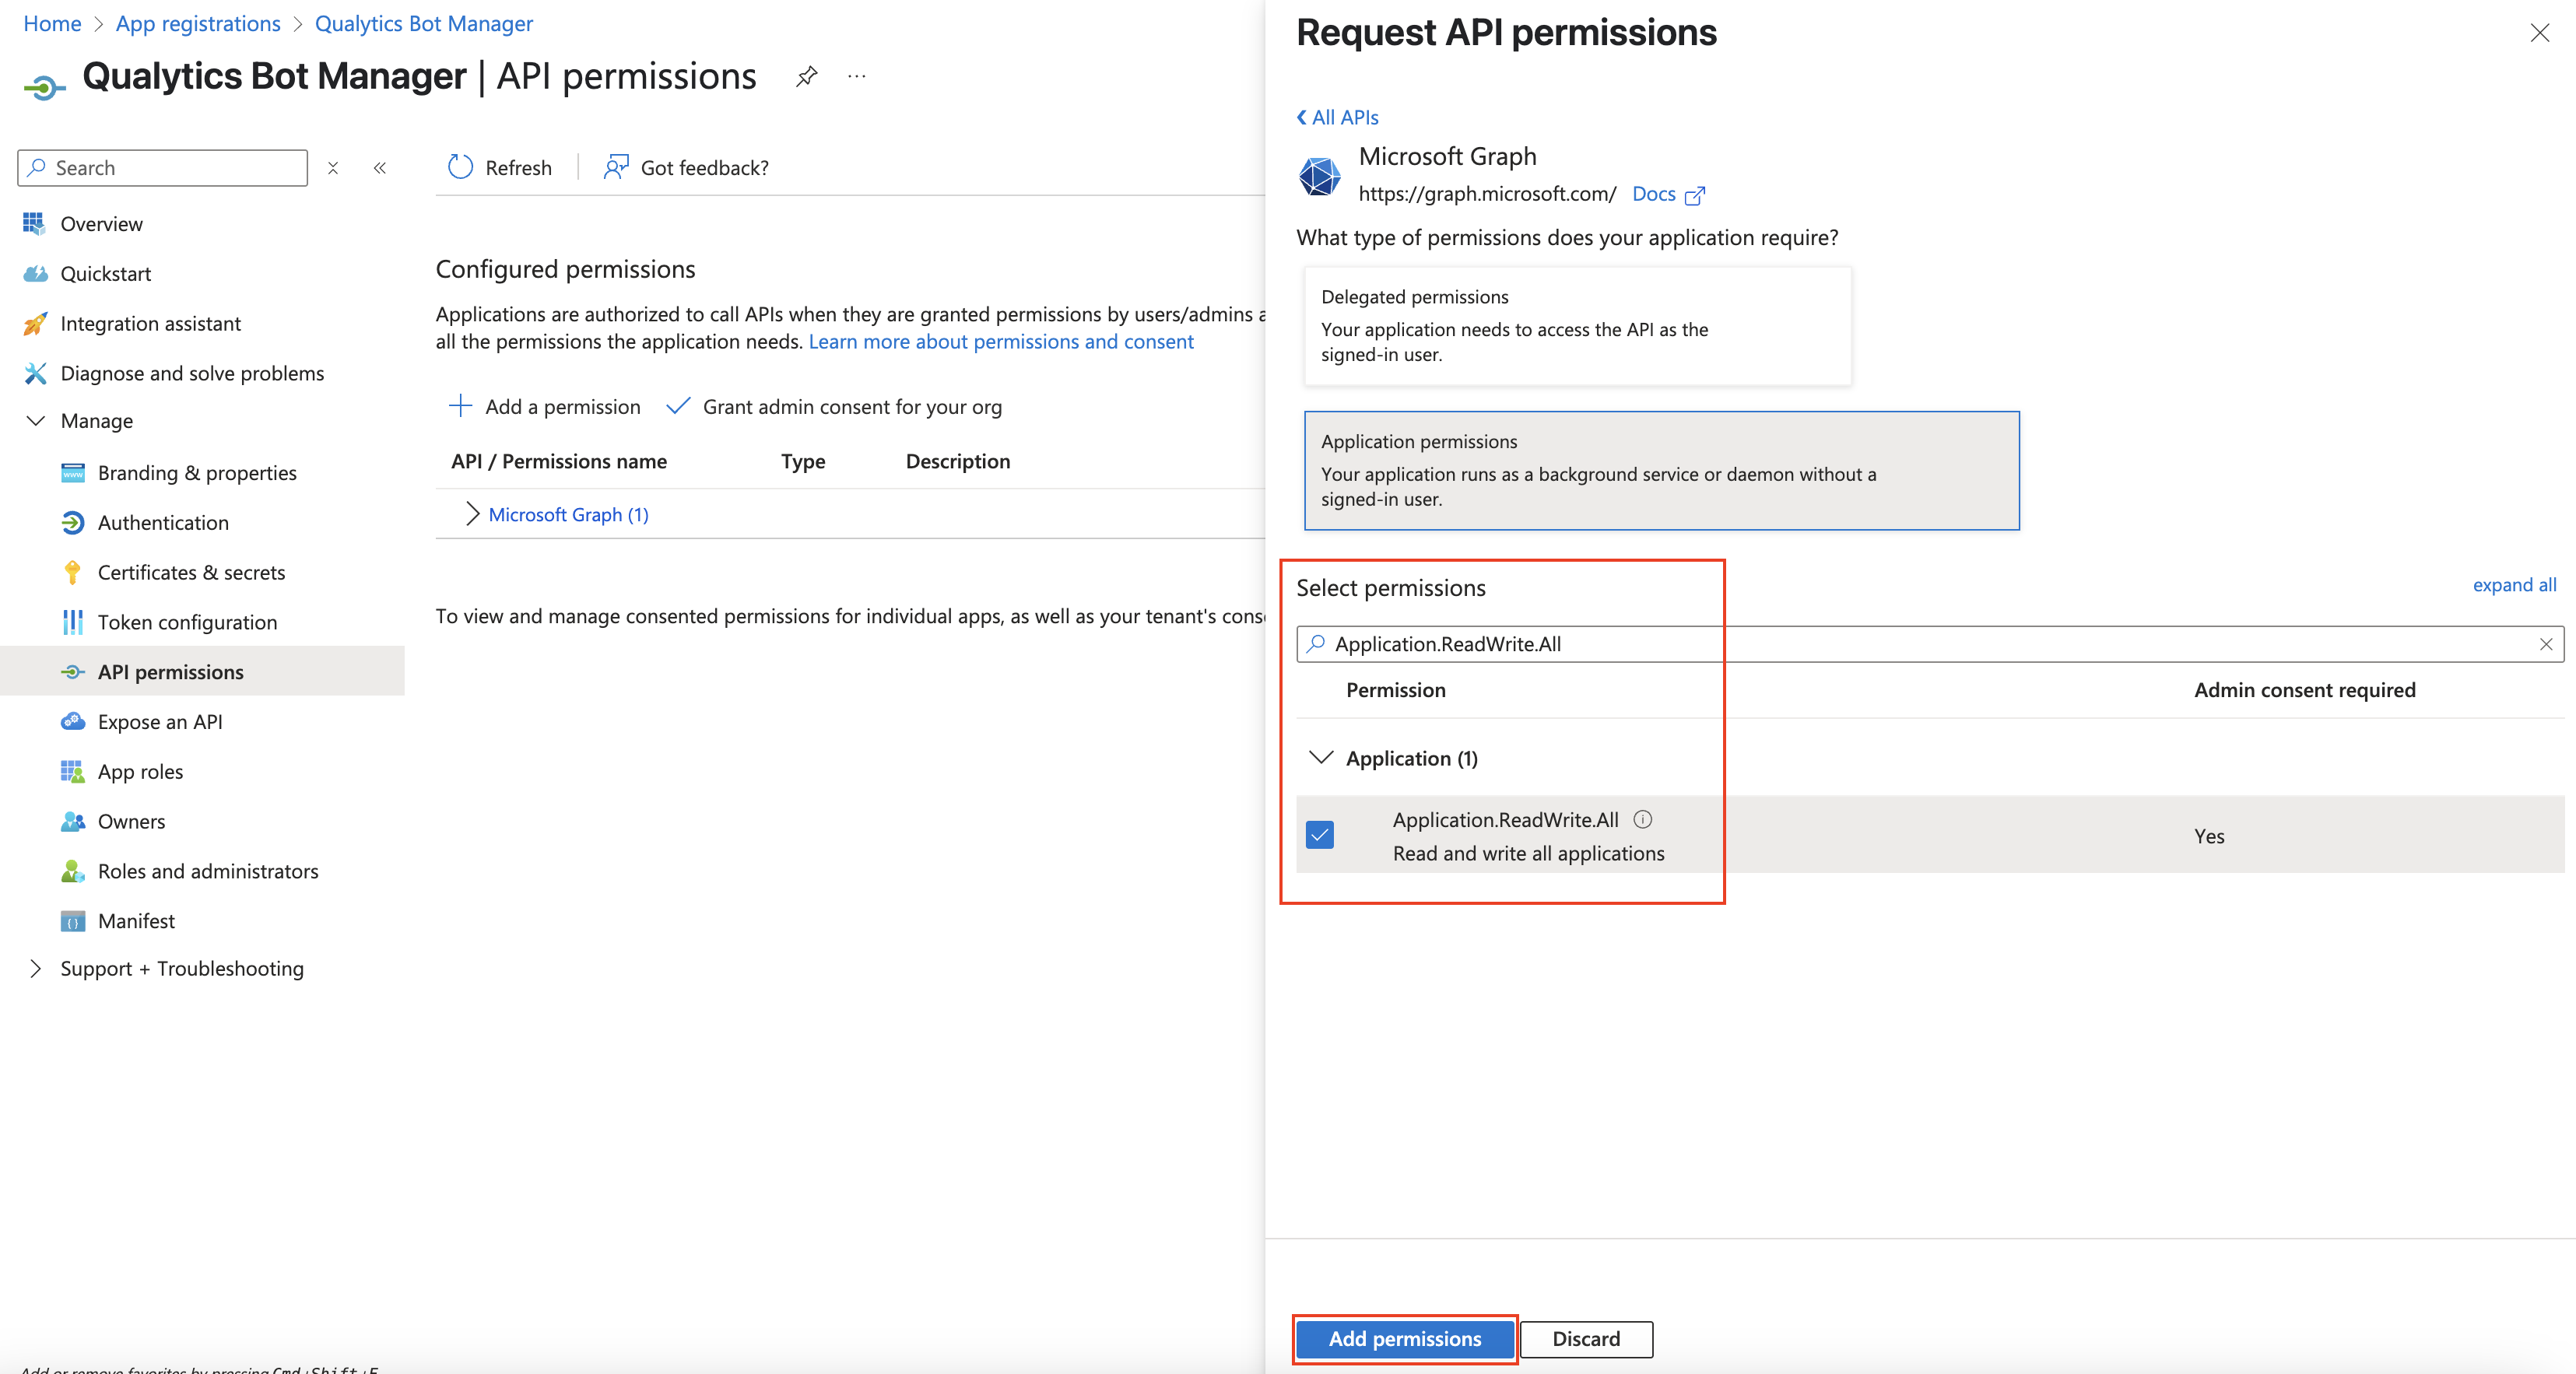
Task: Expand the Microsoft Graph (1) row
Action: (472, 514)
